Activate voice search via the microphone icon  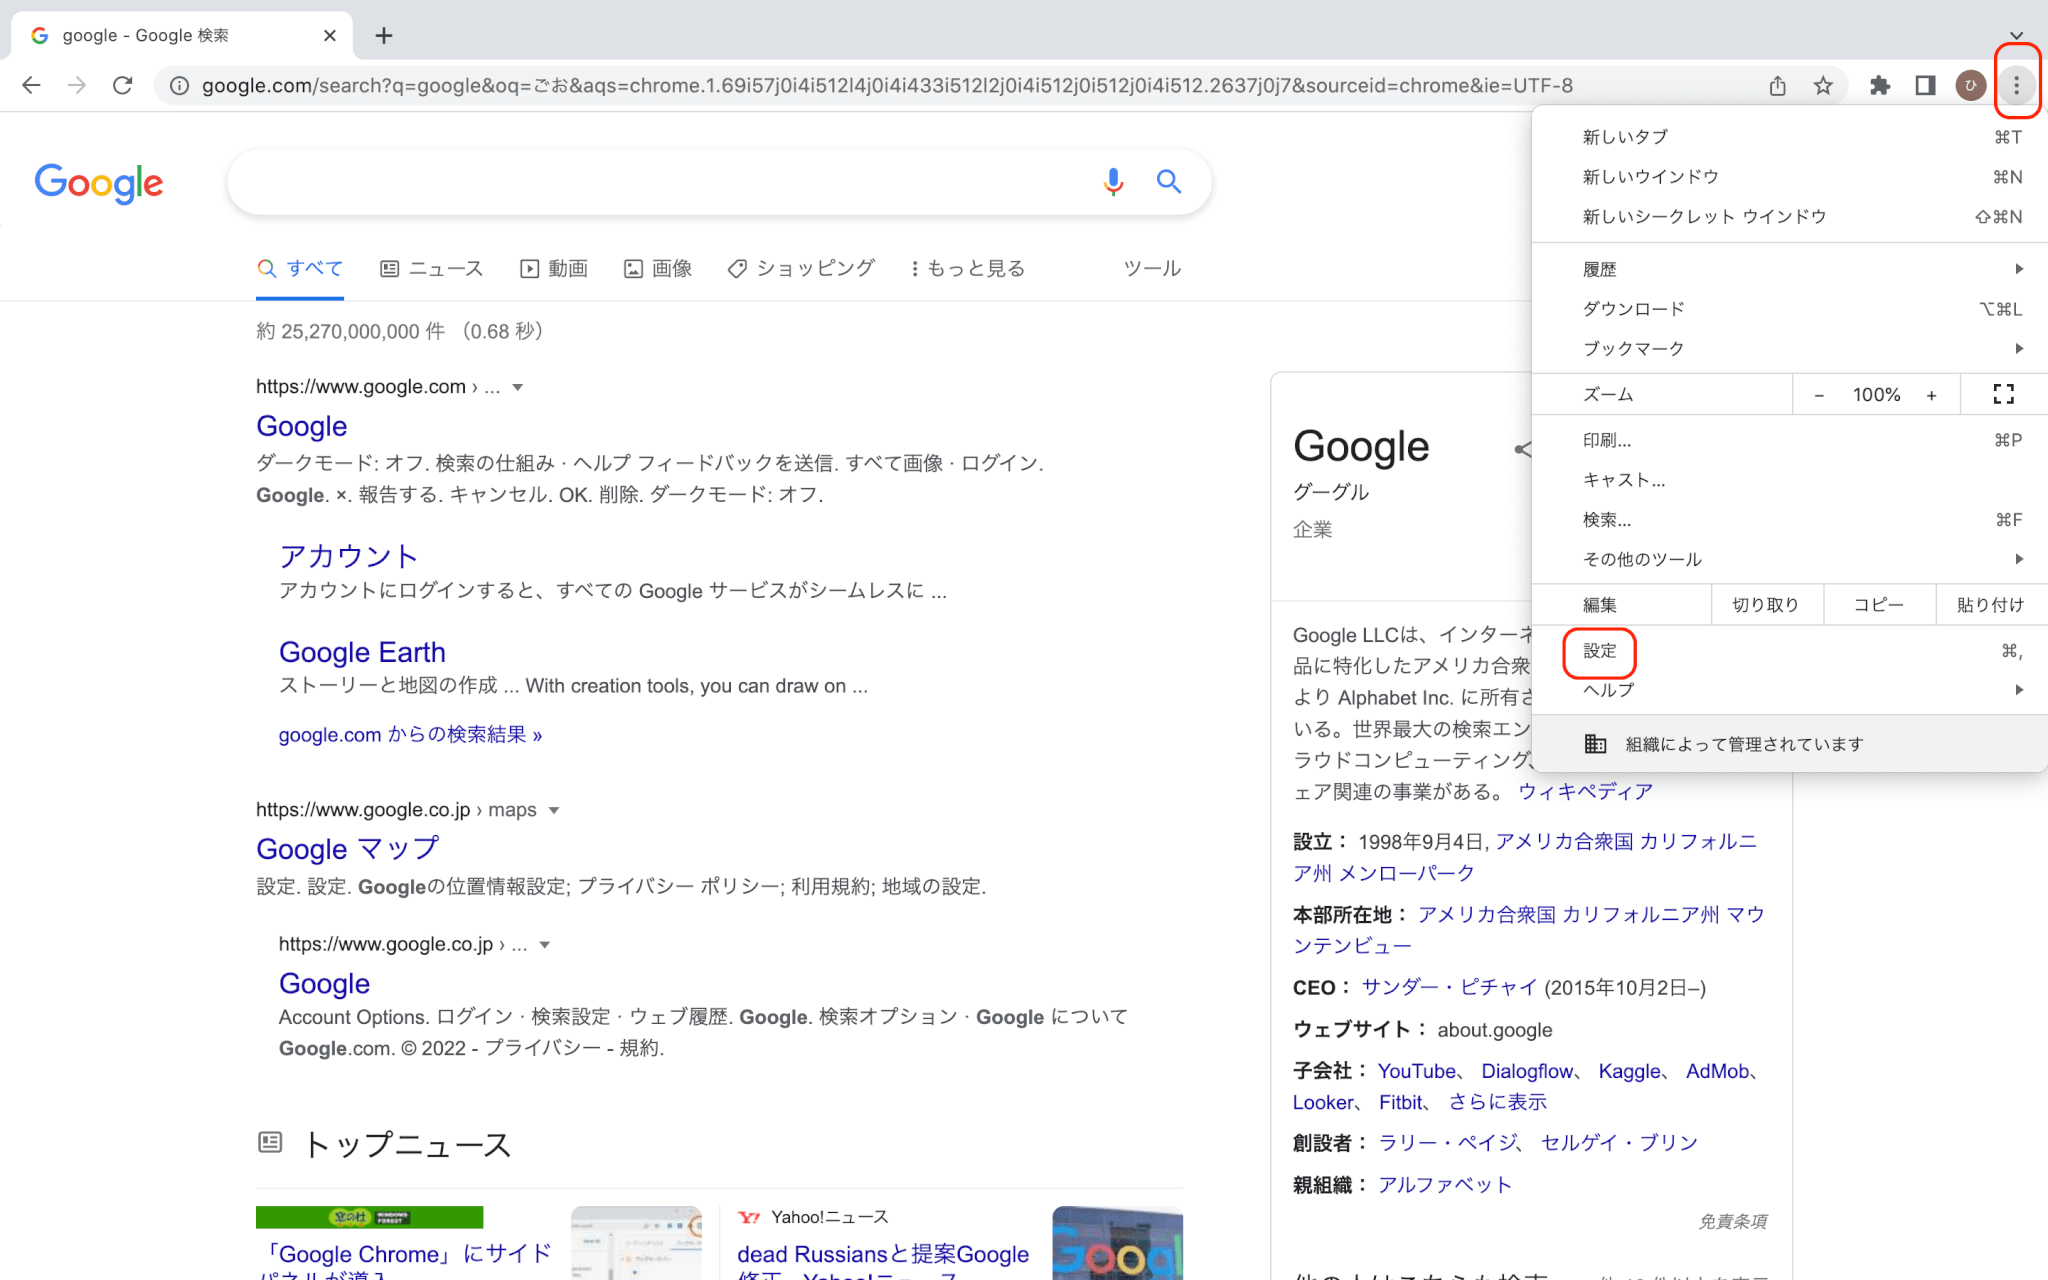1112,182
